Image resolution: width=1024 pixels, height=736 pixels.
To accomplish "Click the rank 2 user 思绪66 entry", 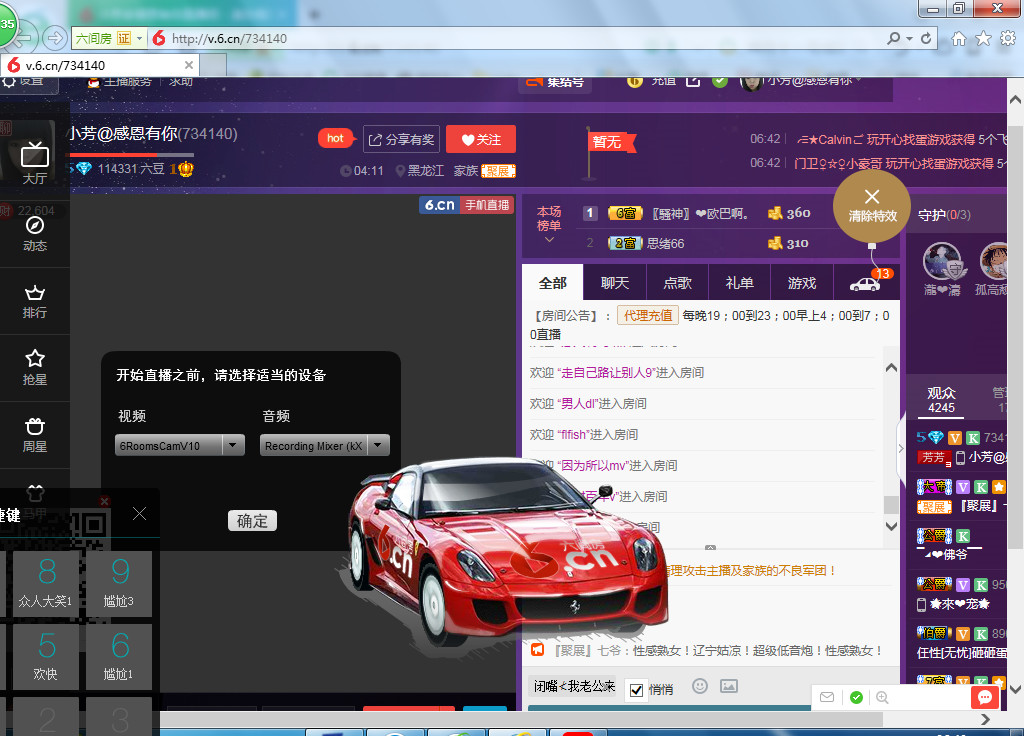I will tap(665, 244).
